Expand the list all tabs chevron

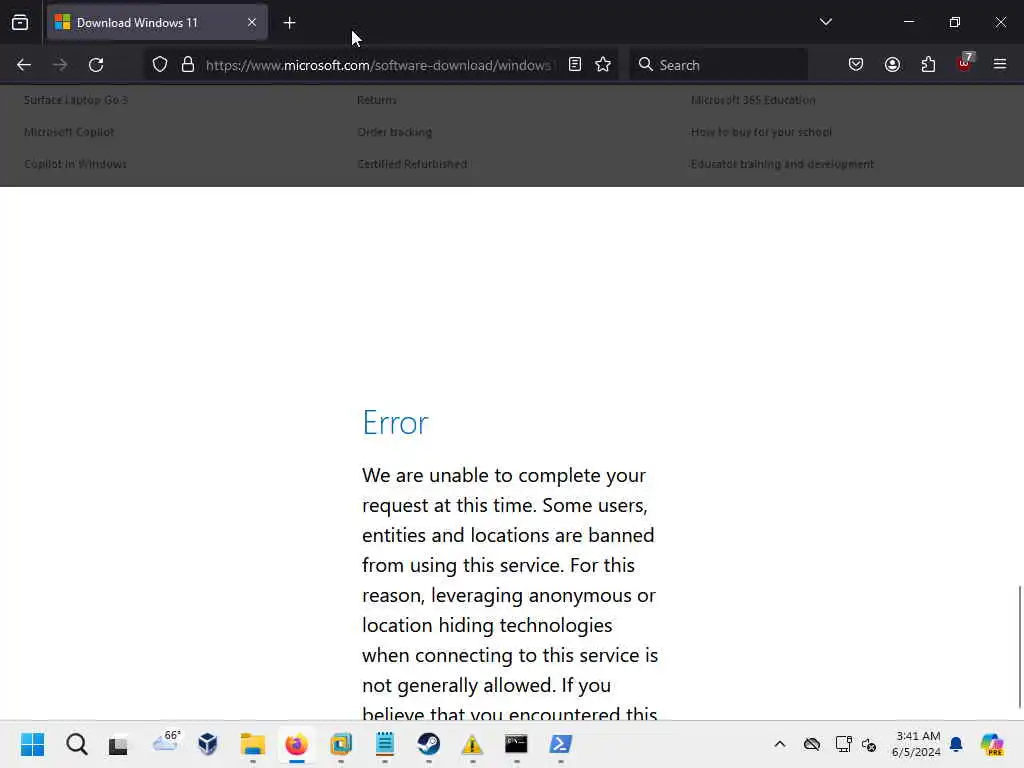tap(825, 22)
